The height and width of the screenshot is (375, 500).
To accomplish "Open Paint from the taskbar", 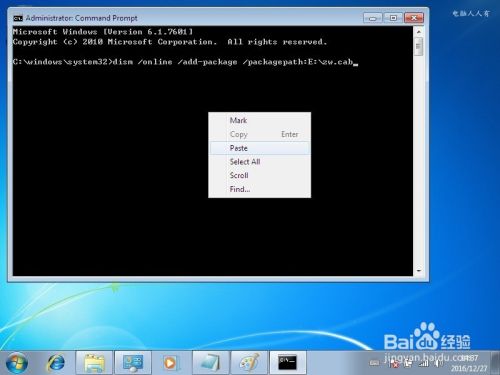I will point(249,363).
